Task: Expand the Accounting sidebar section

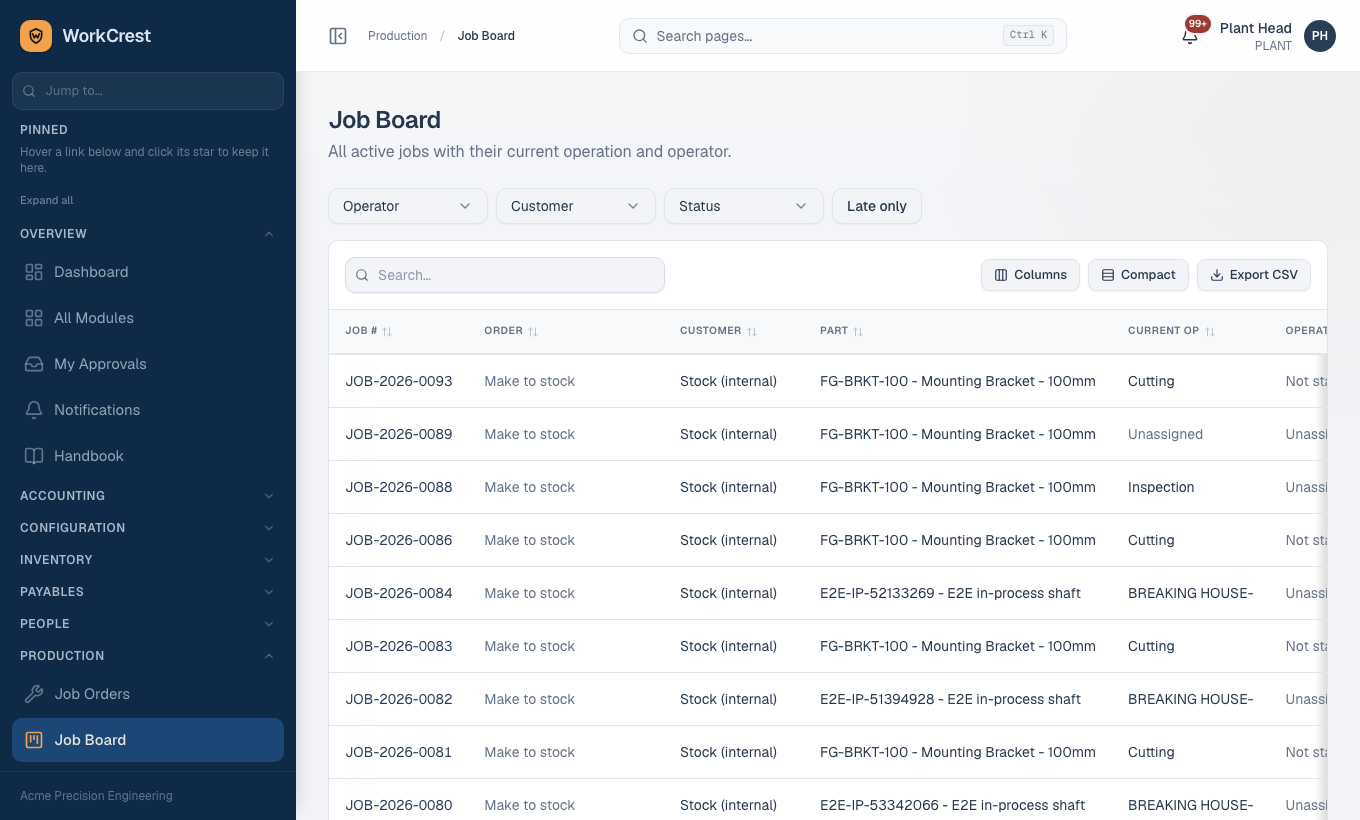Action: (x=148, y=496)
